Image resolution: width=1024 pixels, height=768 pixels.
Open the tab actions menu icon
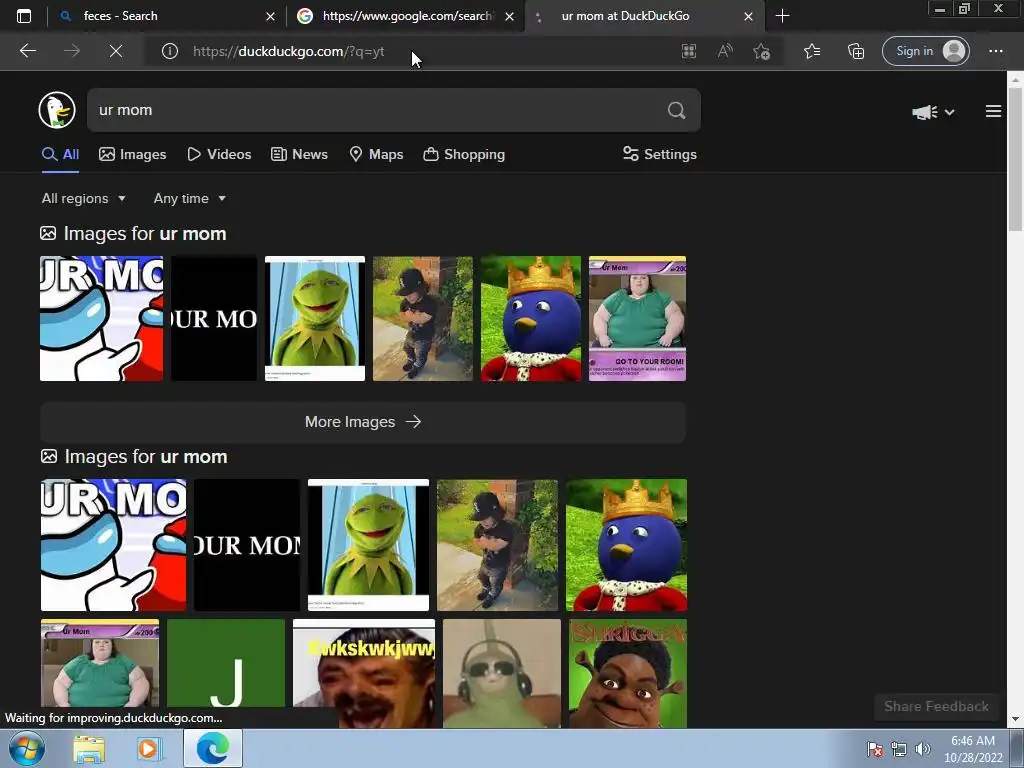click(x=24, y=16)
